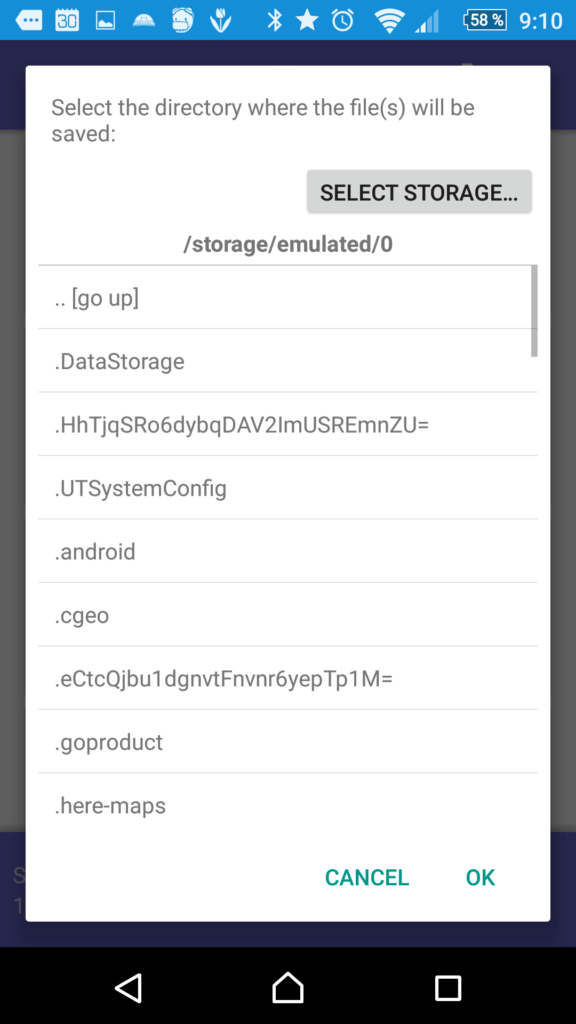Tap the star icon in status bar
576x1024 pixels.
pyautogui.click(x=307, y=21)
